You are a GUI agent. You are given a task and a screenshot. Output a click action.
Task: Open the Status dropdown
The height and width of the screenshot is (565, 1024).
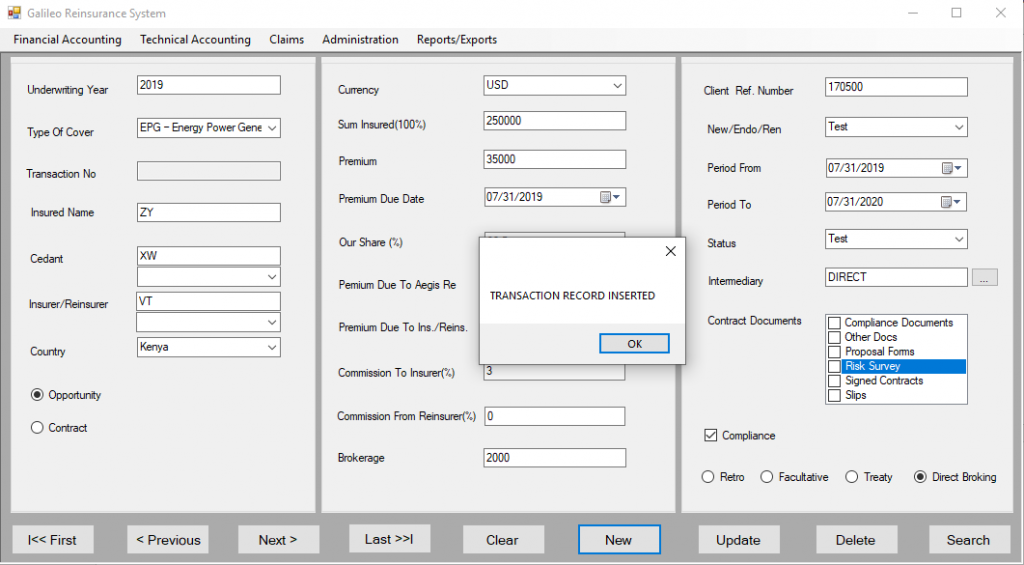point(958,239)
